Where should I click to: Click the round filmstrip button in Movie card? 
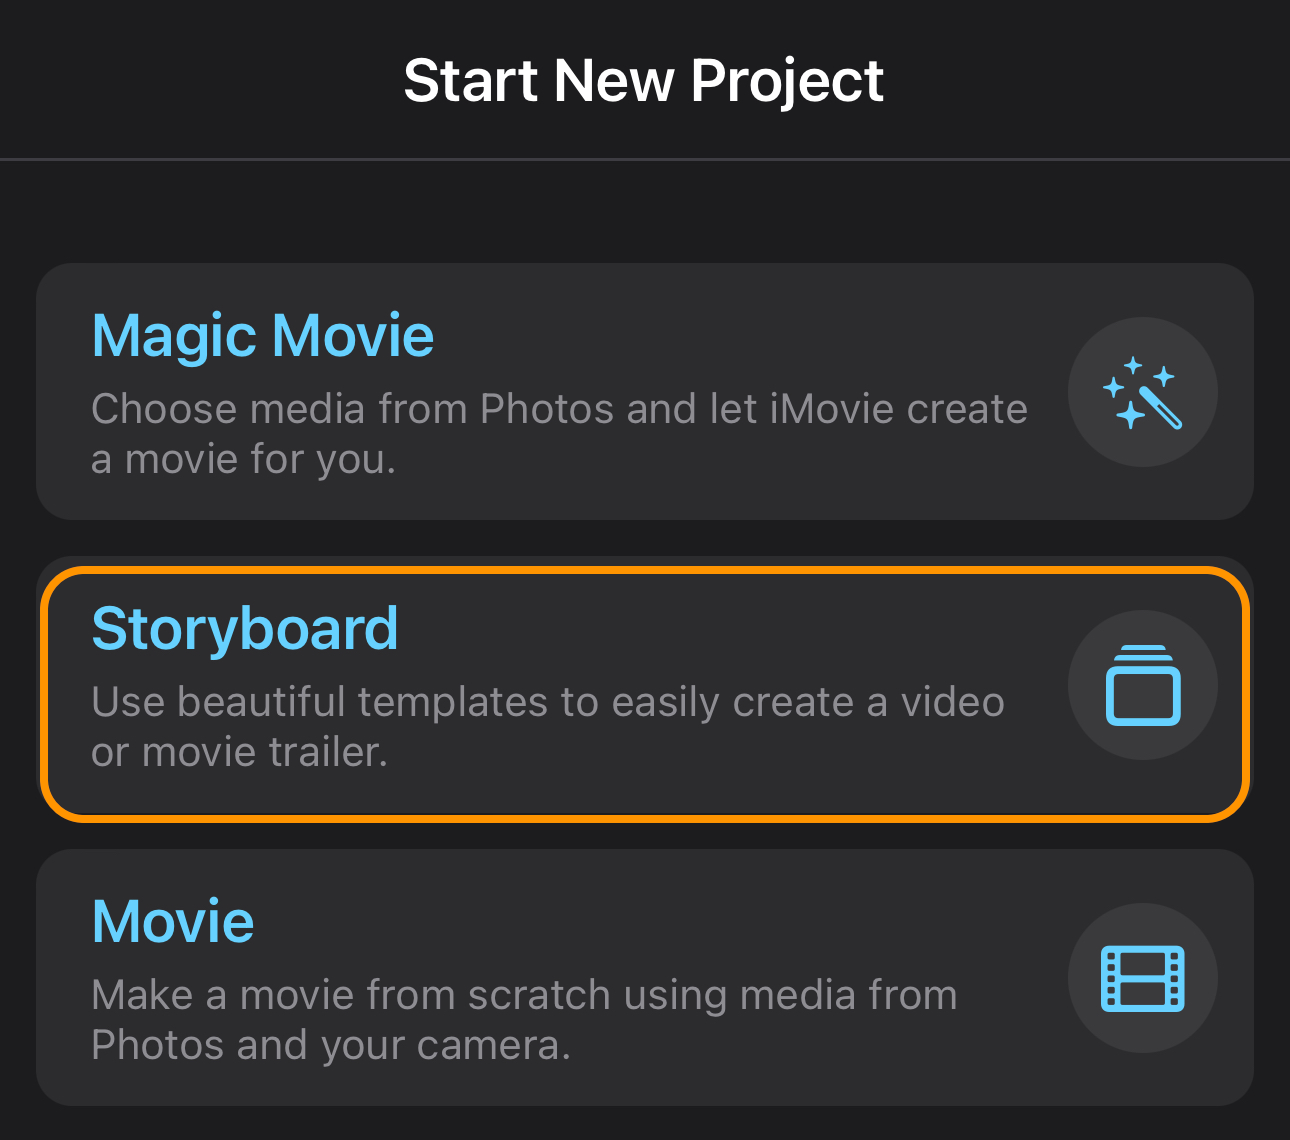(1143, 978)
